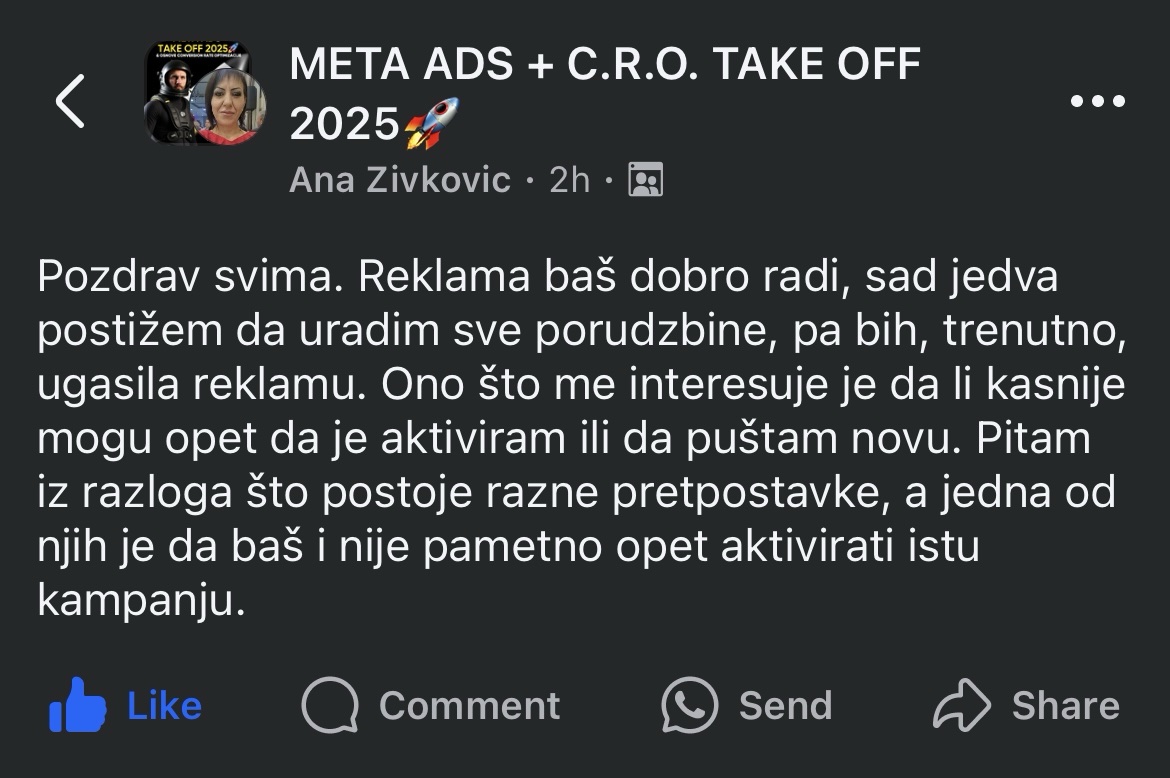Click the Send label
1170x778 pixels.
785,706
